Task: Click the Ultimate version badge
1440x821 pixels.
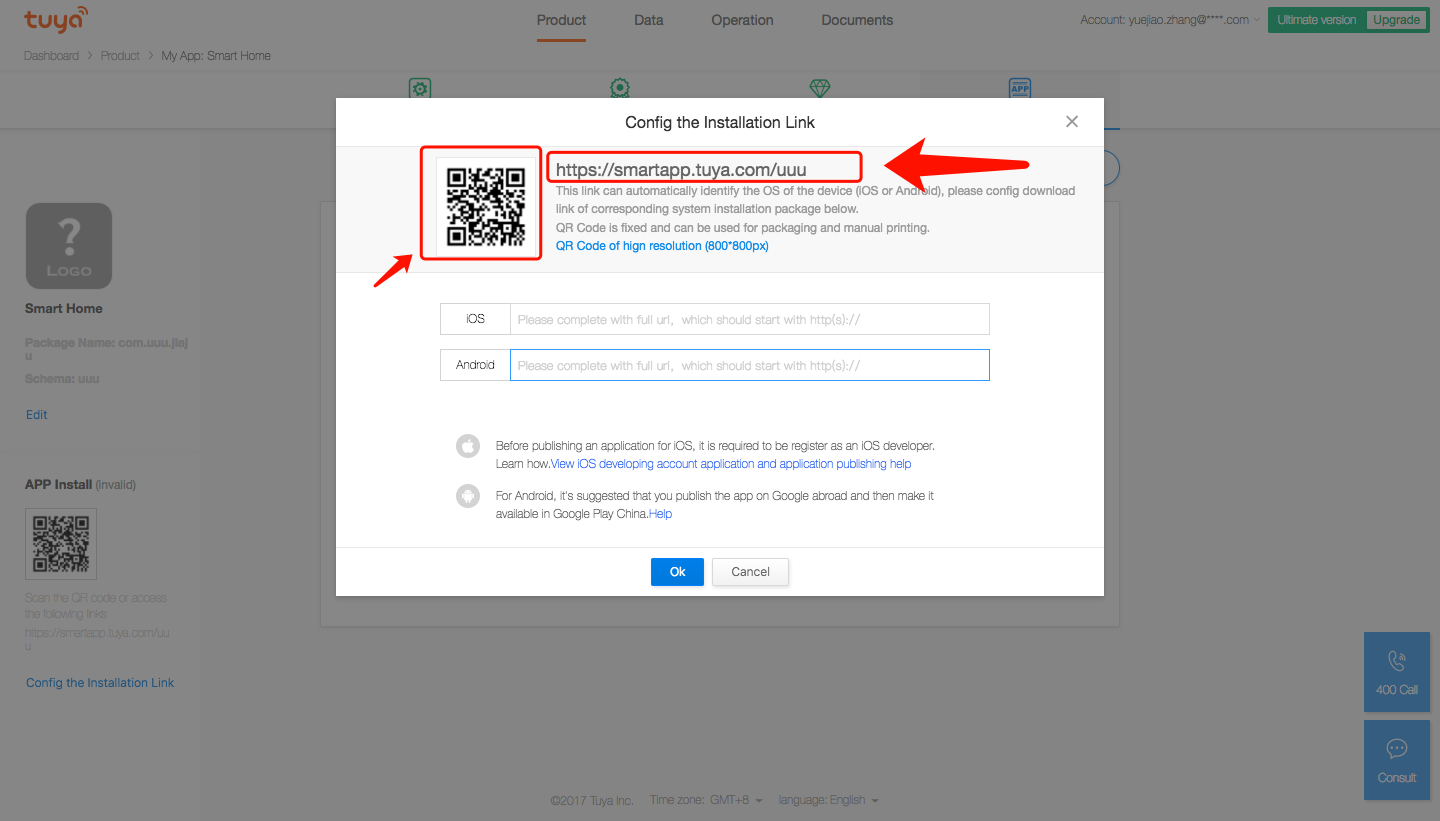Action: (1317, 20)
